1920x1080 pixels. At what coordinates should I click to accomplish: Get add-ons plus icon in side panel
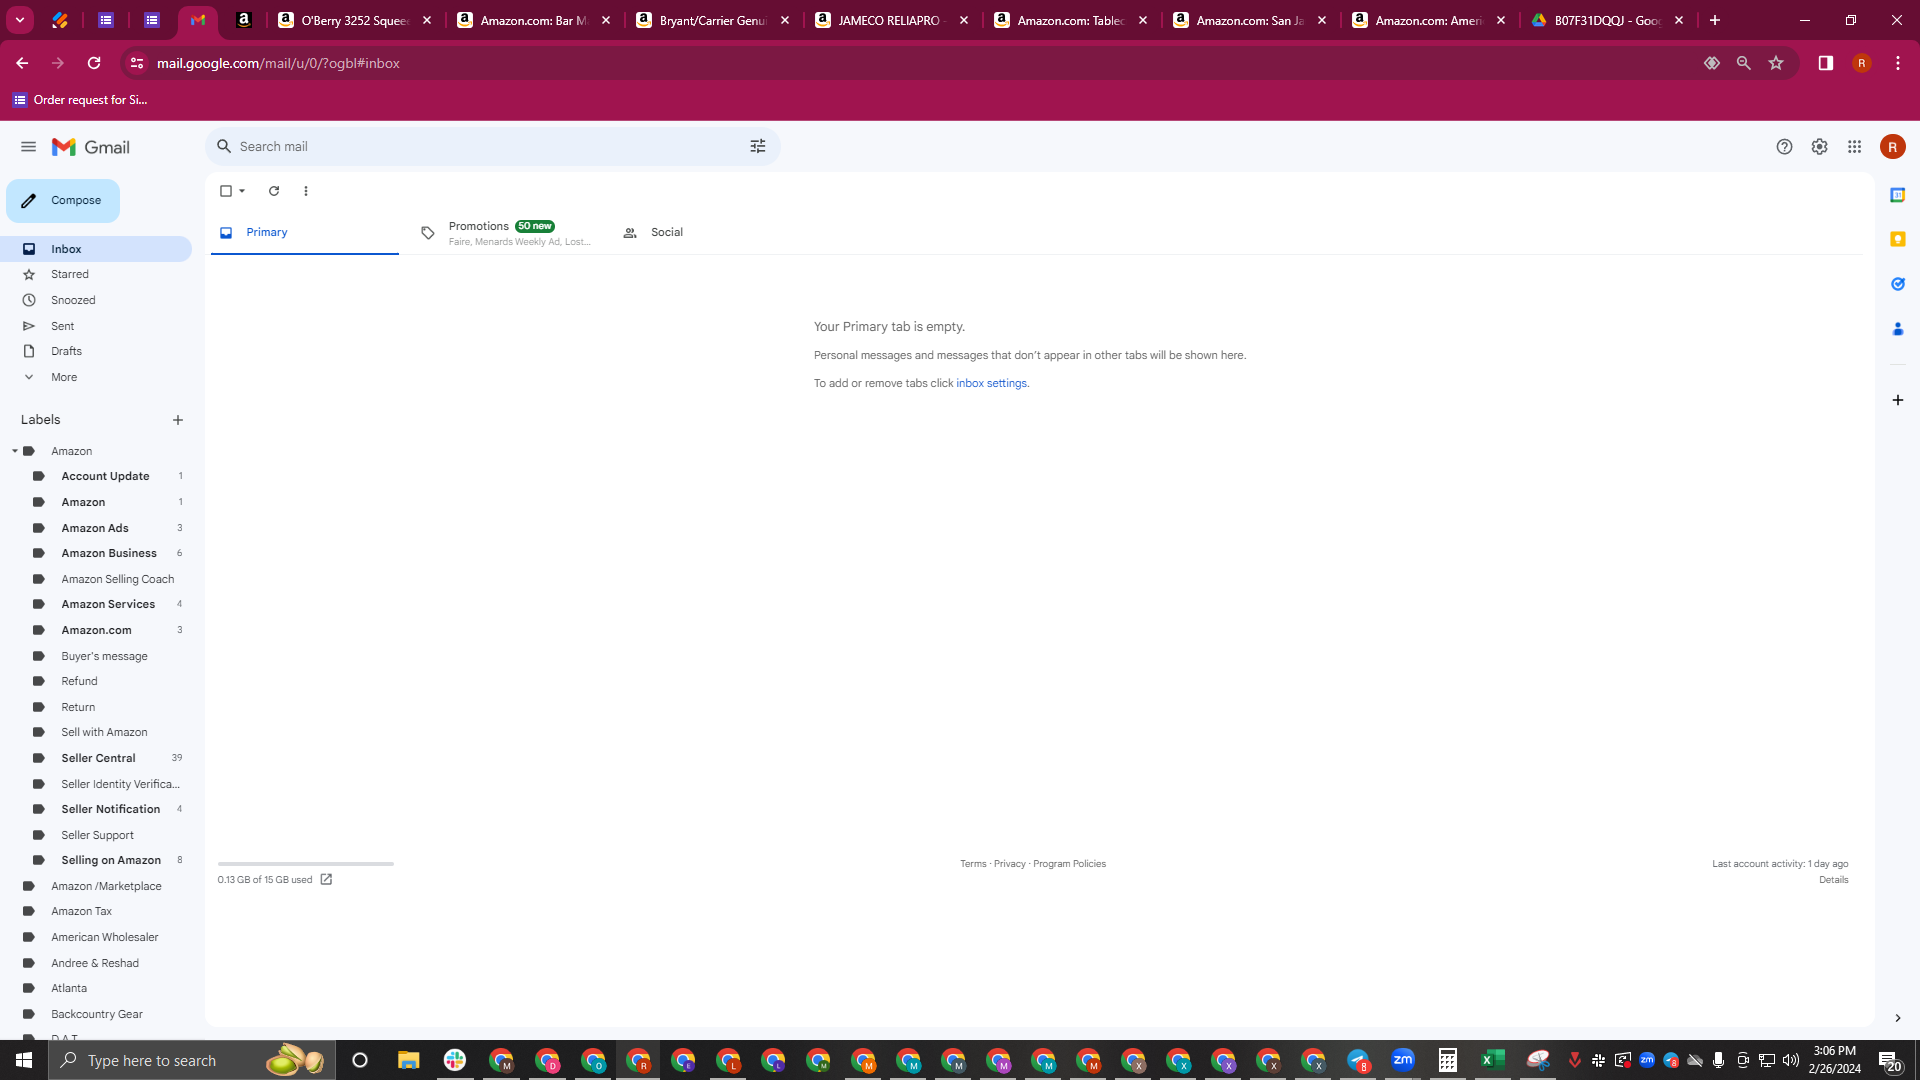pyautogui.click(x=1897, y=400)
